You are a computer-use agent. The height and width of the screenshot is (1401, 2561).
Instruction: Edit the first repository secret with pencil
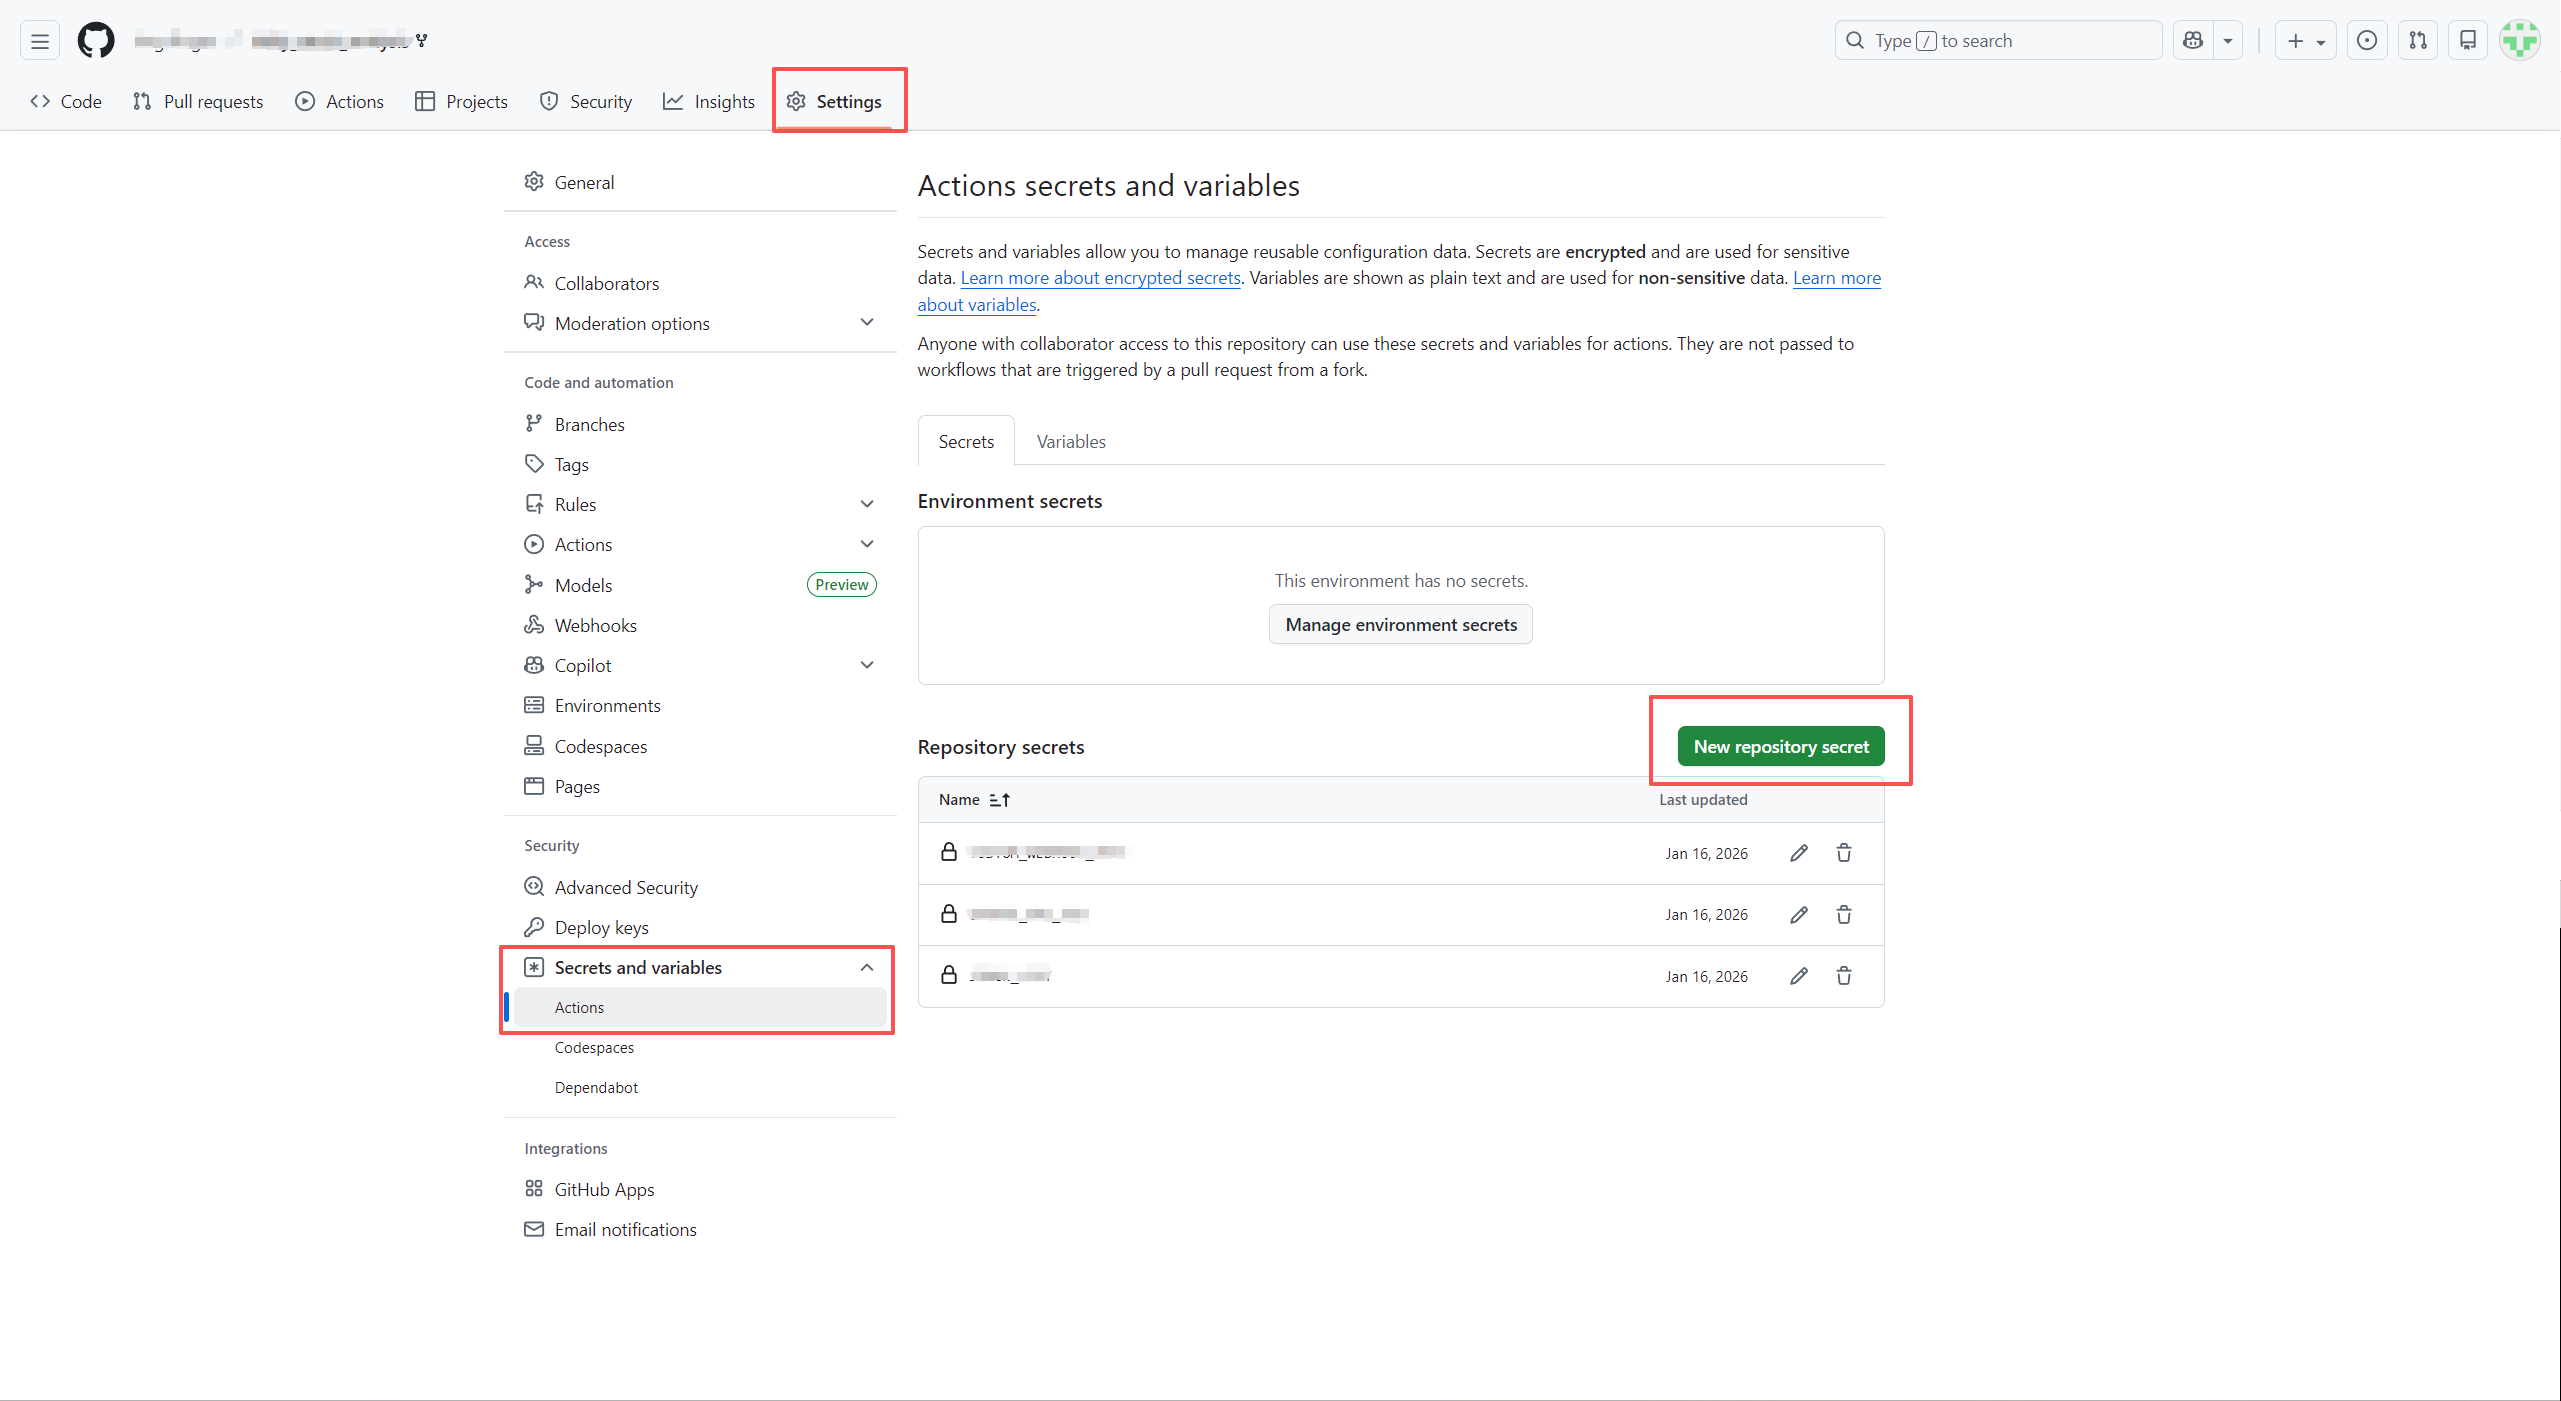[1798, 853]
